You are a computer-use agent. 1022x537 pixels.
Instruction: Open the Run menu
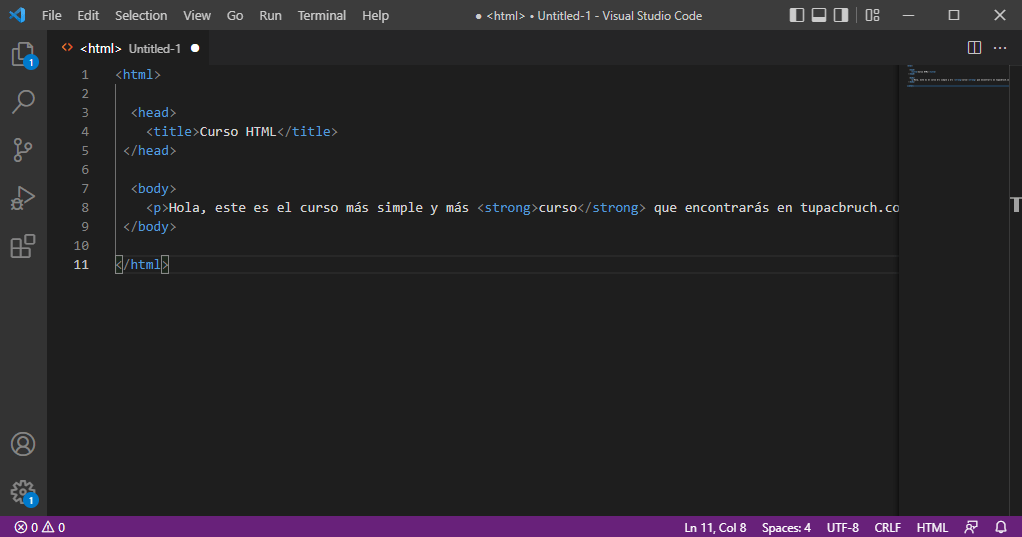pyautogui.click(x=270, y=16)
